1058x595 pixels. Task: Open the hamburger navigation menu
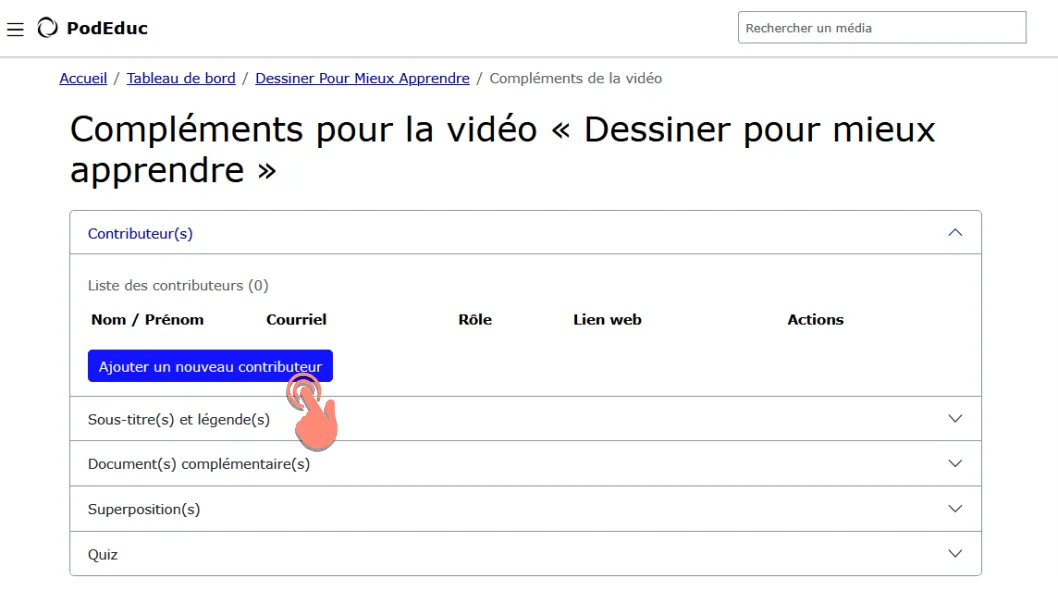[x=15, y=29]
